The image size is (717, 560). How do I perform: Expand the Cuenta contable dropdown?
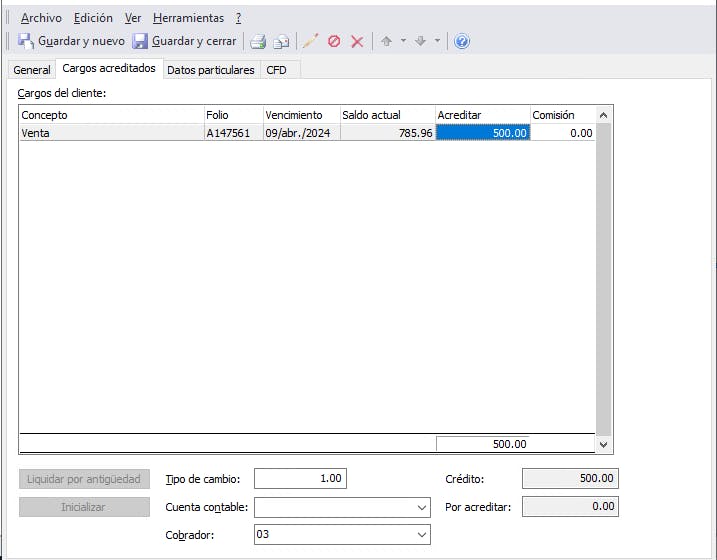421,507
